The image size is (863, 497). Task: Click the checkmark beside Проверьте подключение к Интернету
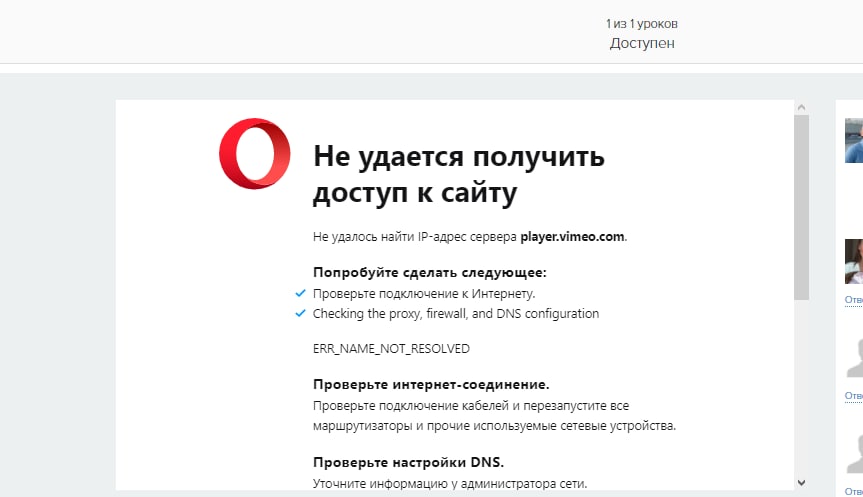(x=300, y=293)
